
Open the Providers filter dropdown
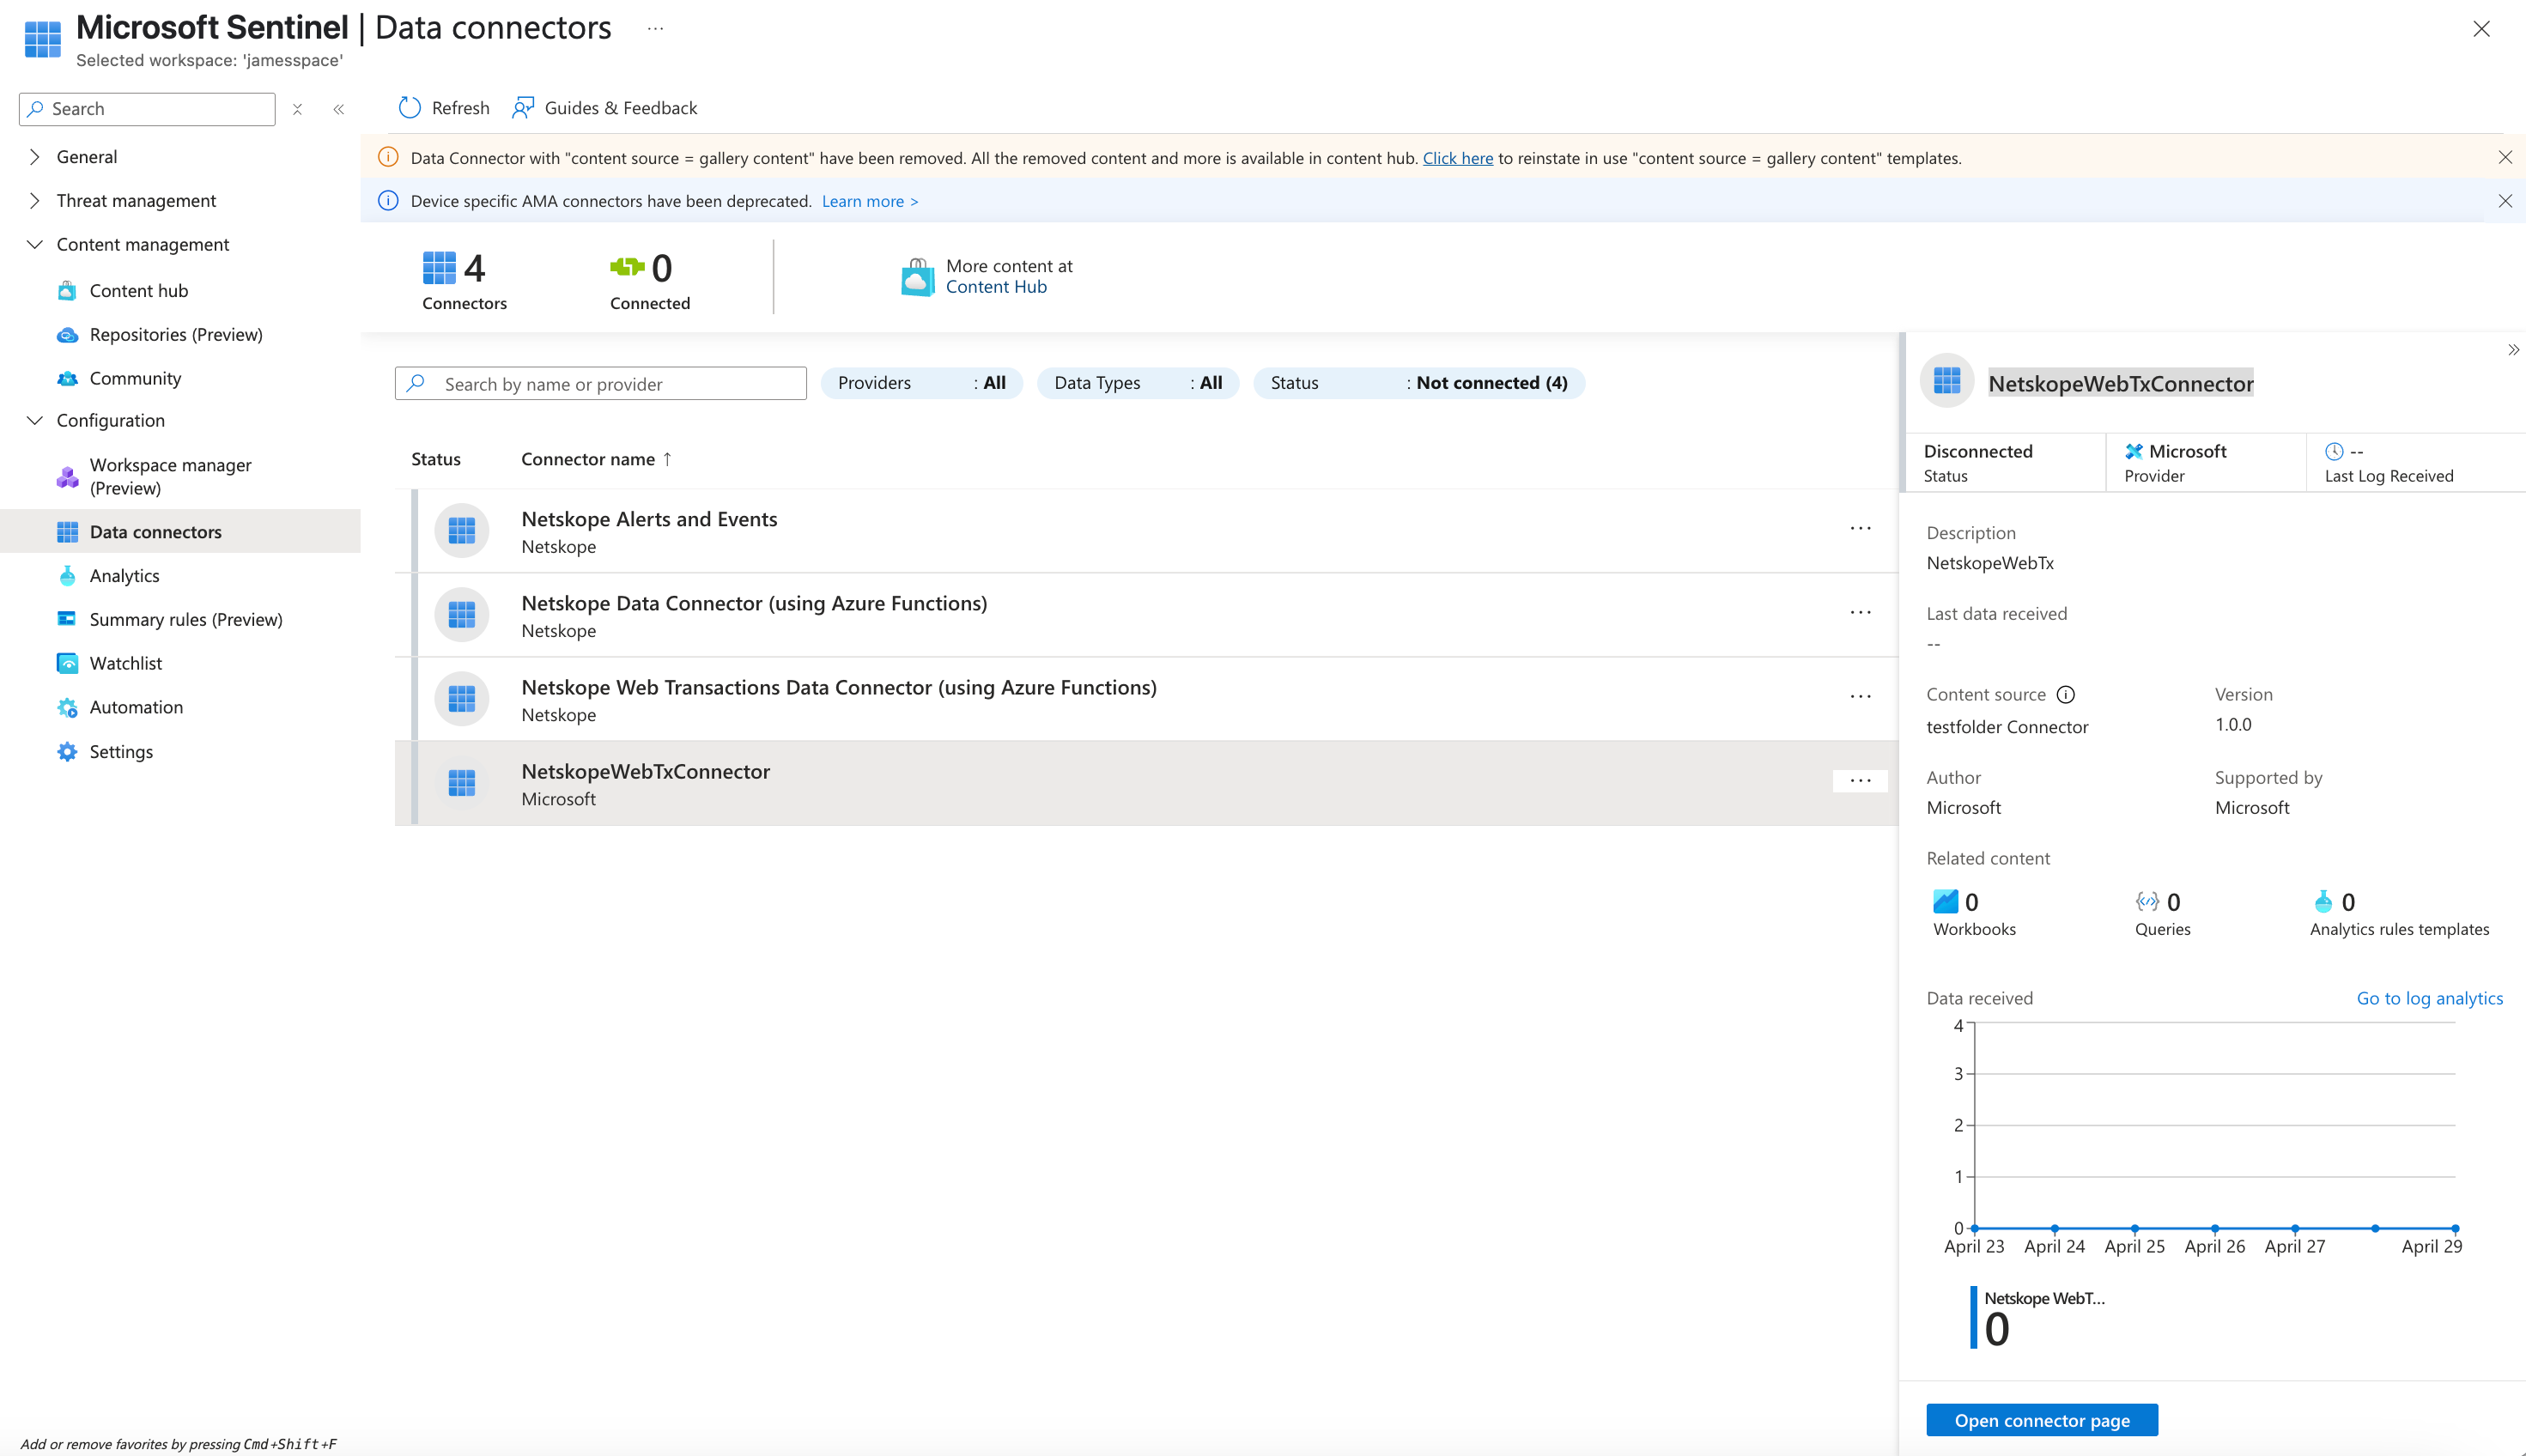pos(921,383)
